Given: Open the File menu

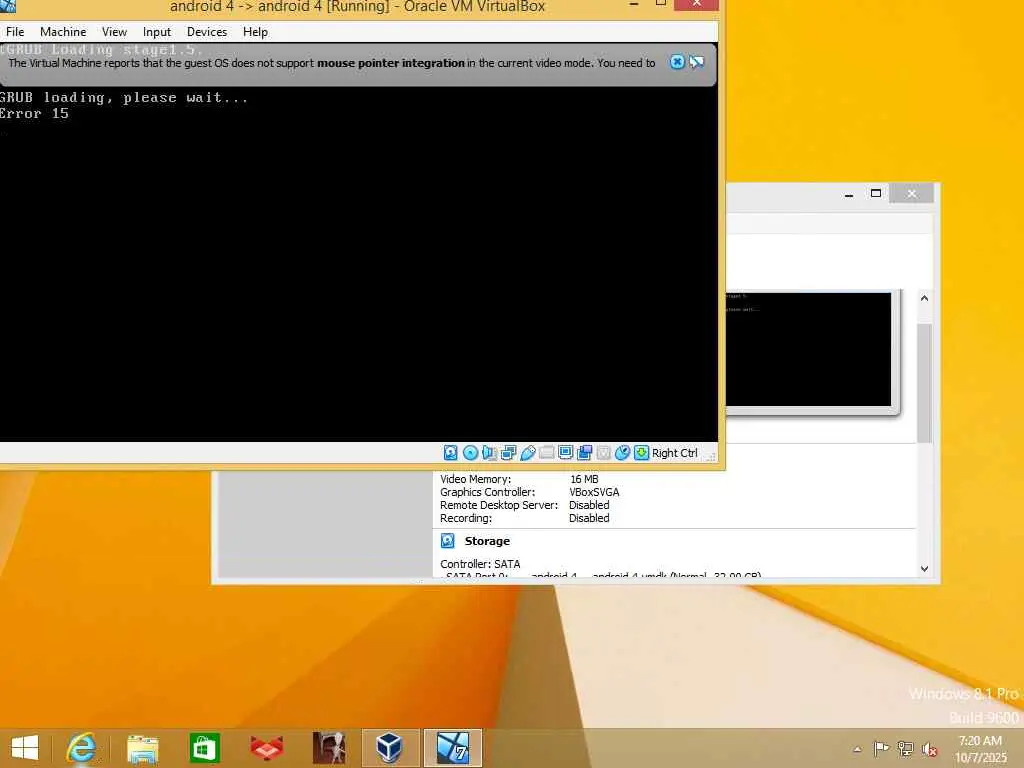Looking at the screenshot, I should 15,32.
